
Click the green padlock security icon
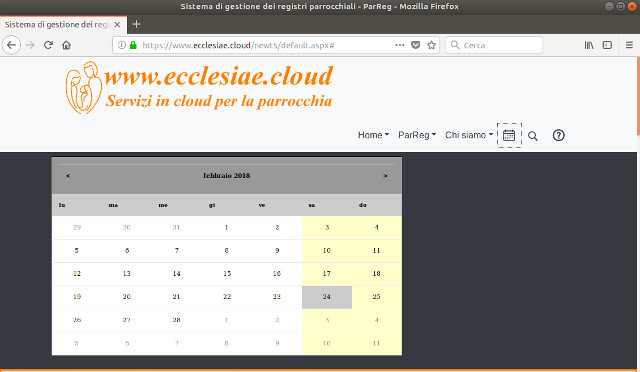133,45
